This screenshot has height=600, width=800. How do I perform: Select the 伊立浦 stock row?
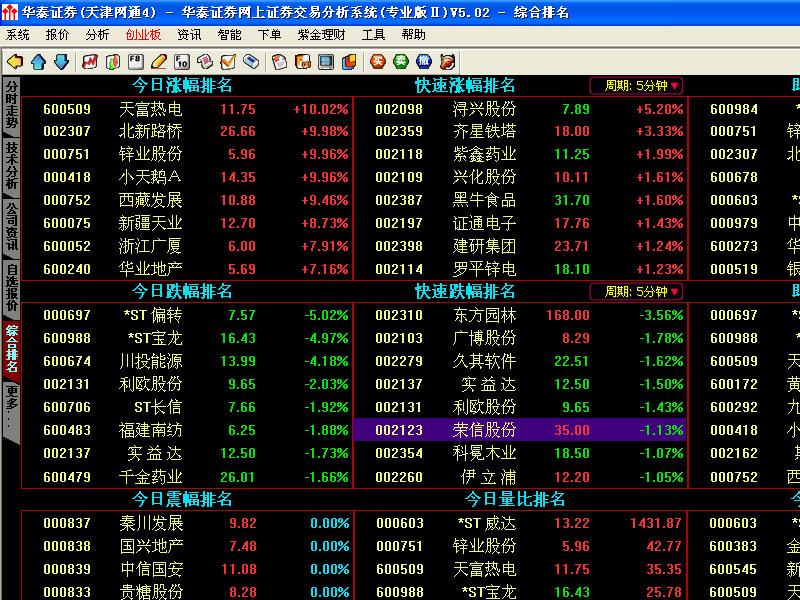pyautogui.click(x=520, y=477)
